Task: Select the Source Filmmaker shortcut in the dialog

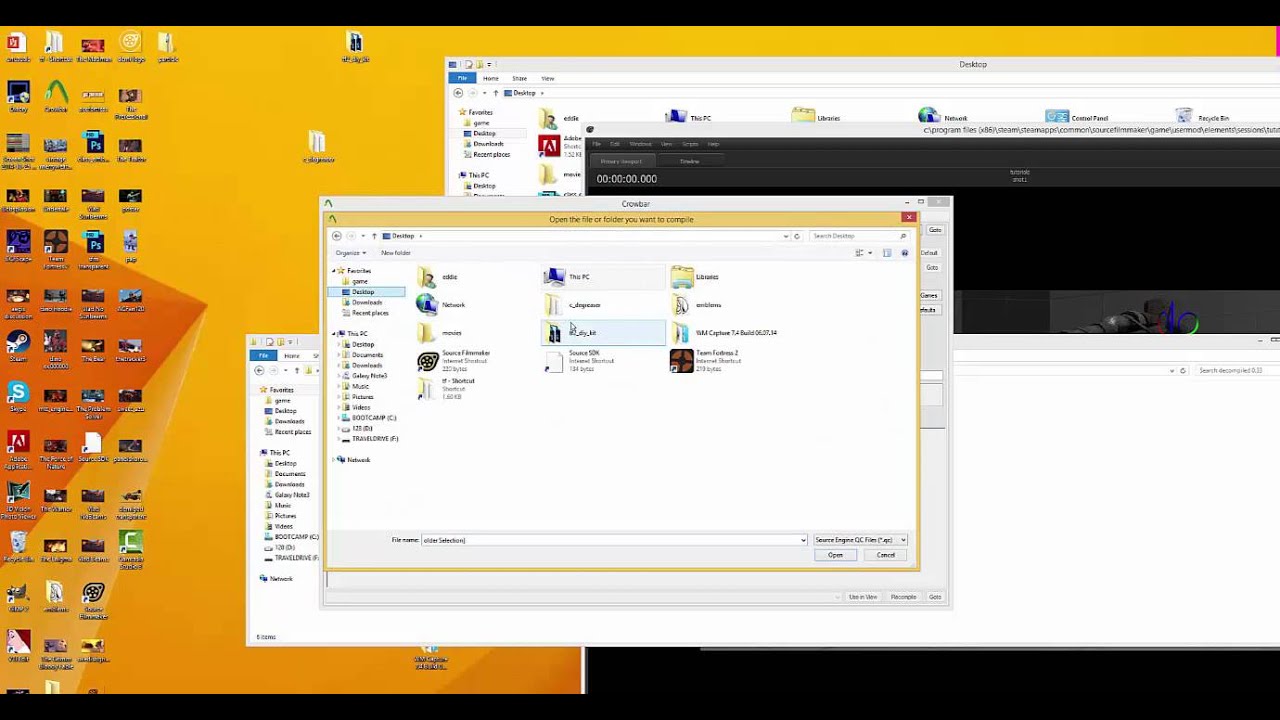Action: tap(454, 360)
